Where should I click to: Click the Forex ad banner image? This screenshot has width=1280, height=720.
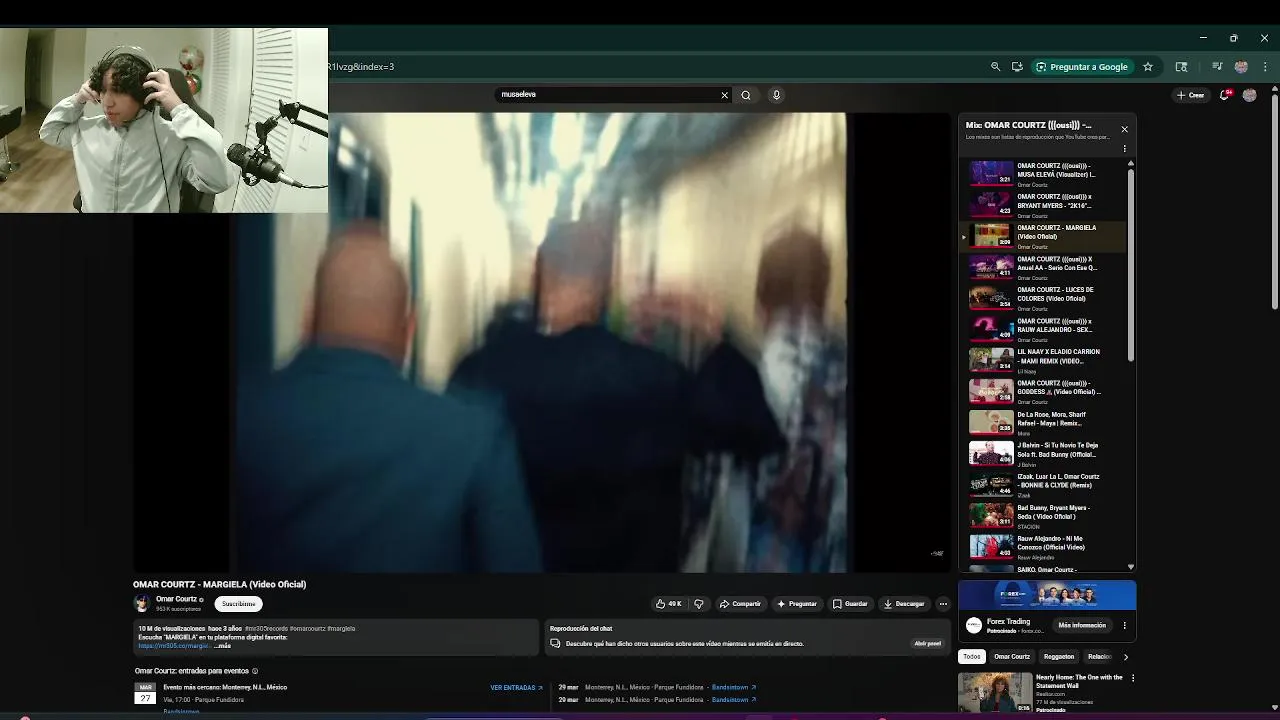[1047, 595]
